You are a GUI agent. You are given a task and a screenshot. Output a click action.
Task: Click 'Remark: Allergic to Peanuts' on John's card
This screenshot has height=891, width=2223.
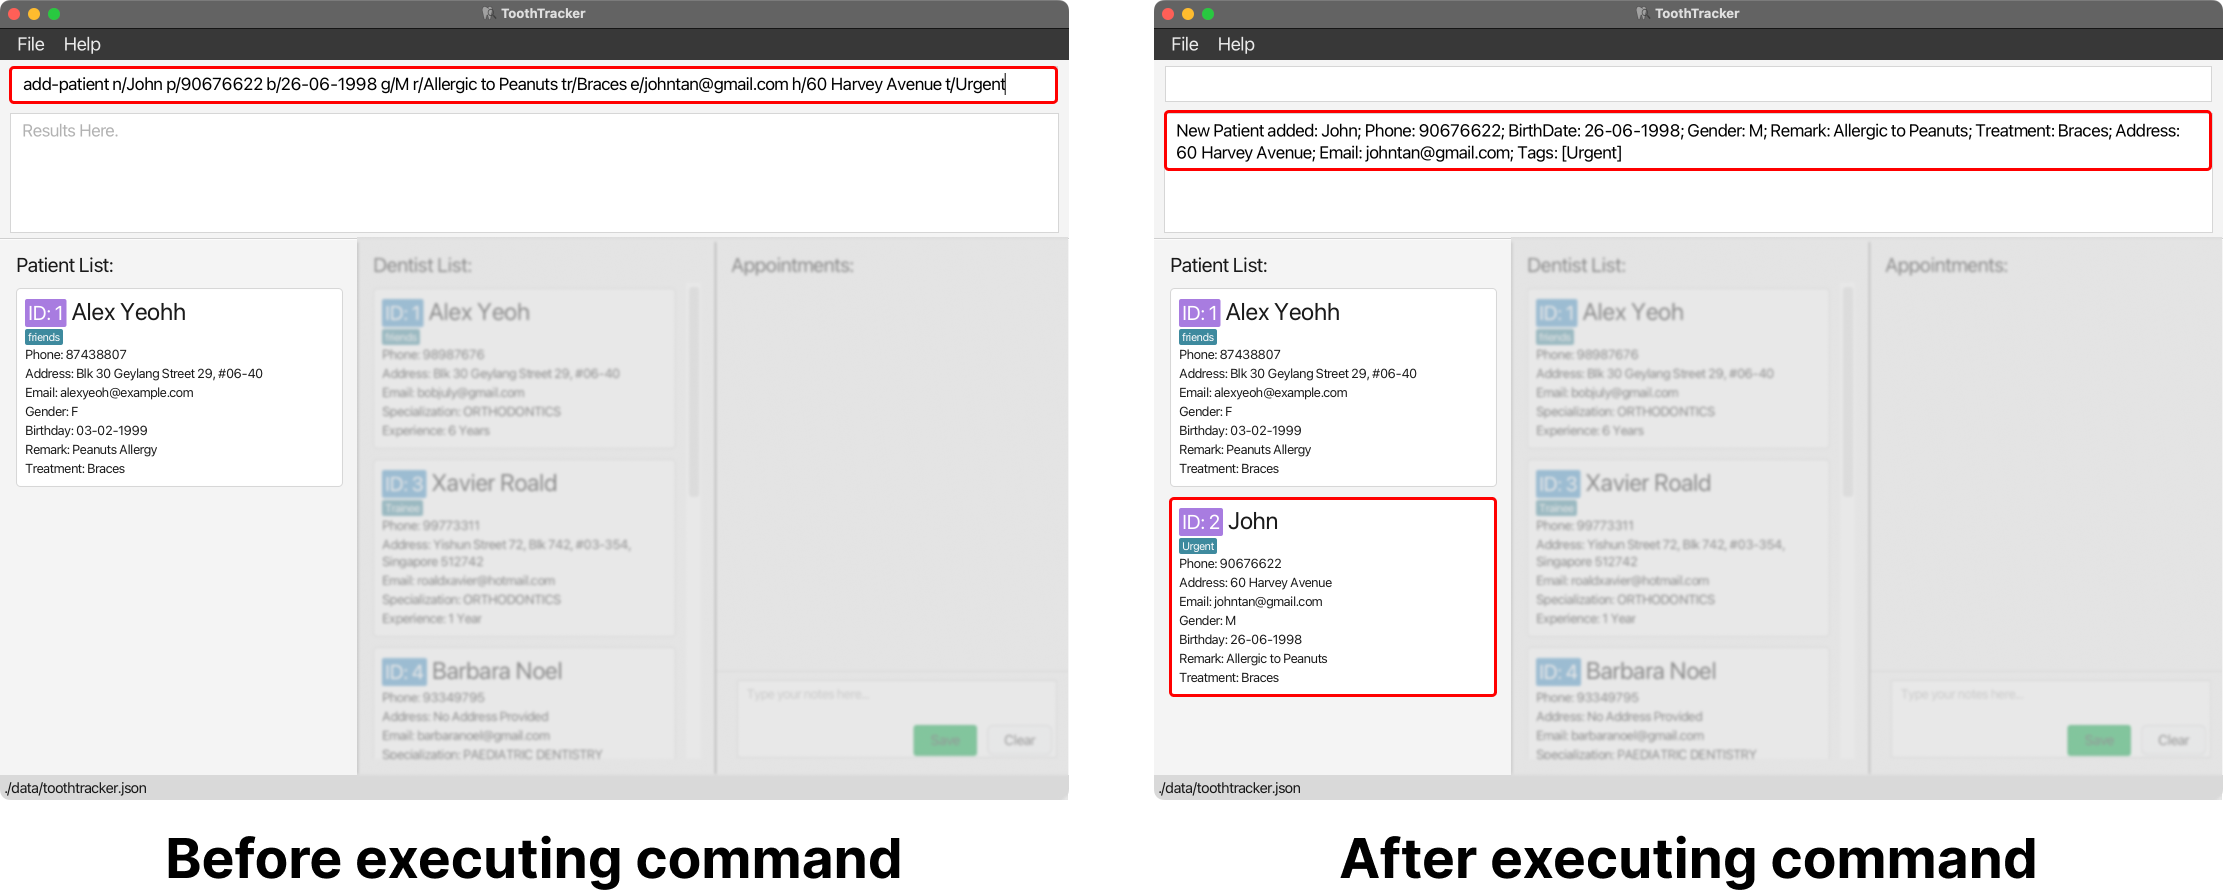pos(1253,659)
